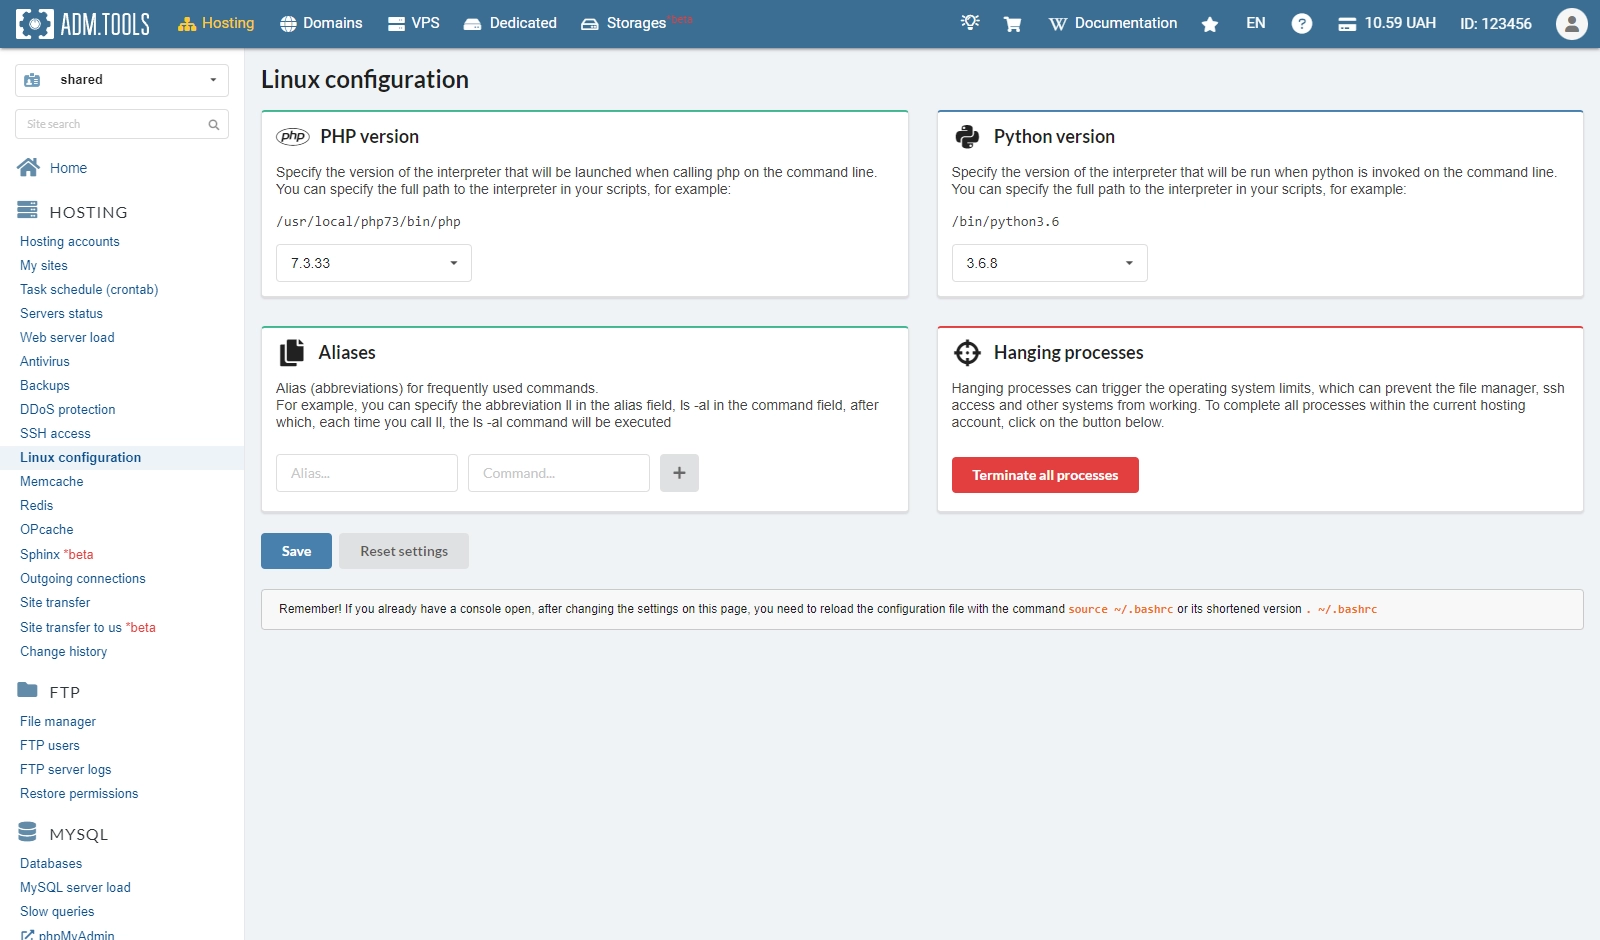Click the Reset settings button
The image size is (1600, 940).
pyautogui.click(x=404, y=551)
